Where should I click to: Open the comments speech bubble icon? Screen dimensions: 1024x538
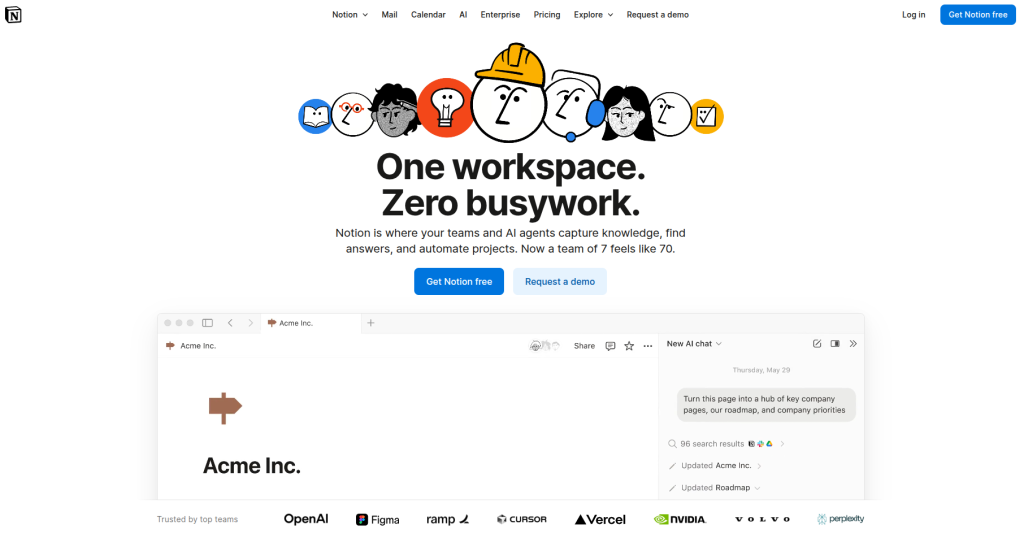click(610, 346)
